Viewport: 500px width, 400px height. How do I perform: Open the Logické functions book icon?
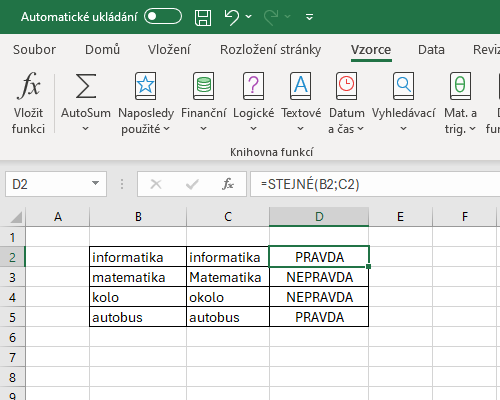click(253, 86)
